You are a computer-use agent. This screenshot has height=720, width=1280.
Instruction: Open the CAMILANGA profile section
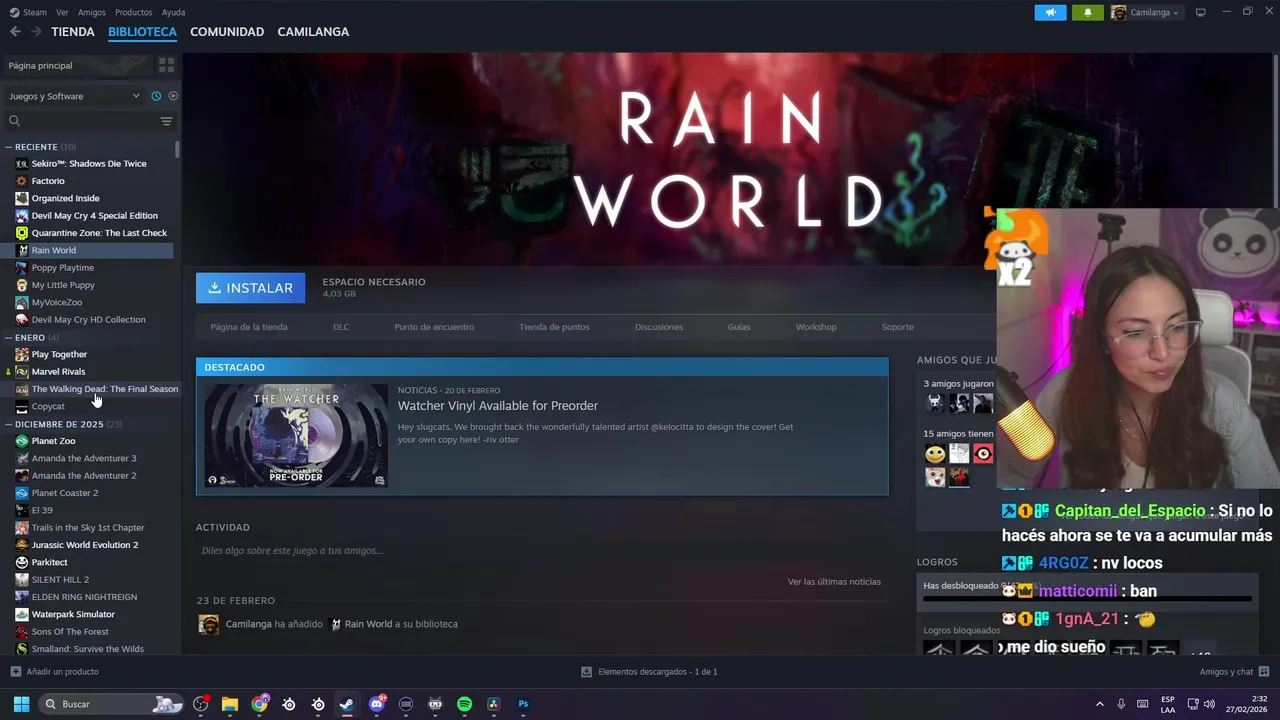[x=313, y=32]
